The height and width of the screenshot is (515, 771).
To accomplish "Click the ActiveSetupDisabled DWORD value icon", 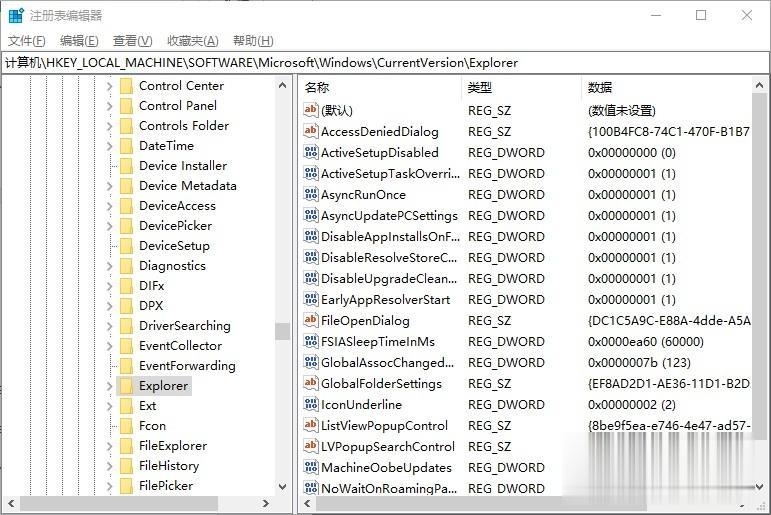I will pos(310,152).
